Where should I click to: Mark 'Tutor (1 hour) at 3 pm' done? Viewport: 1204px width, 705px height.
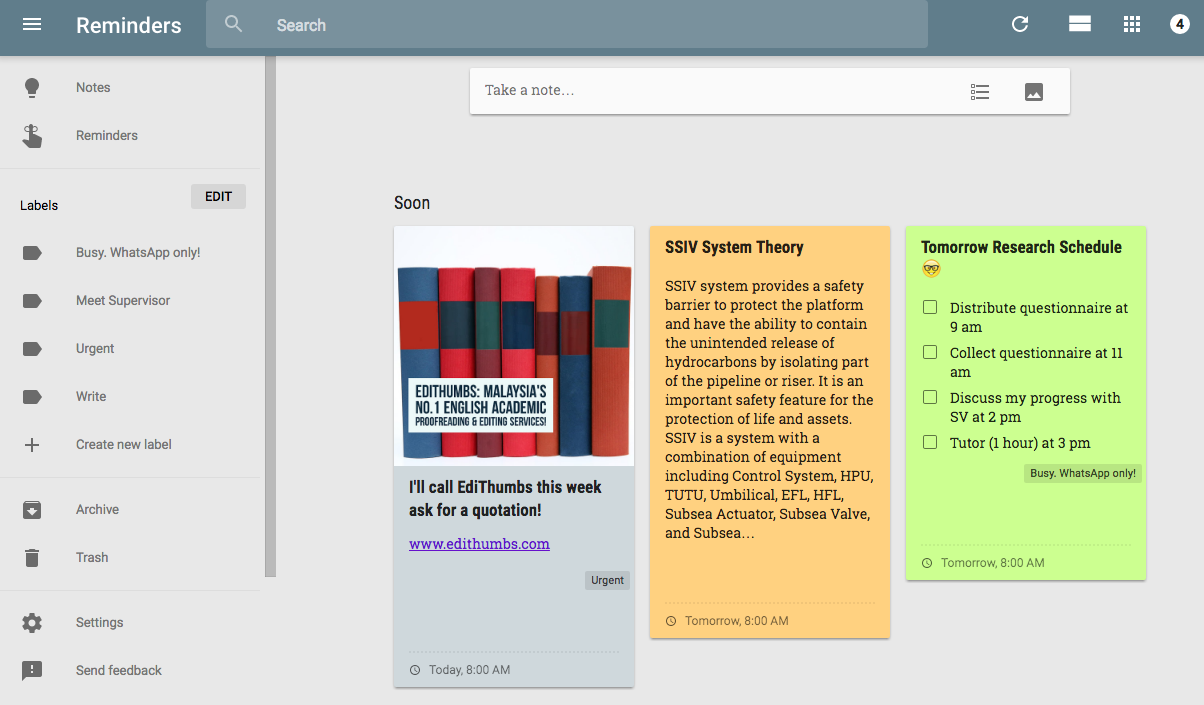pos(930,442)
